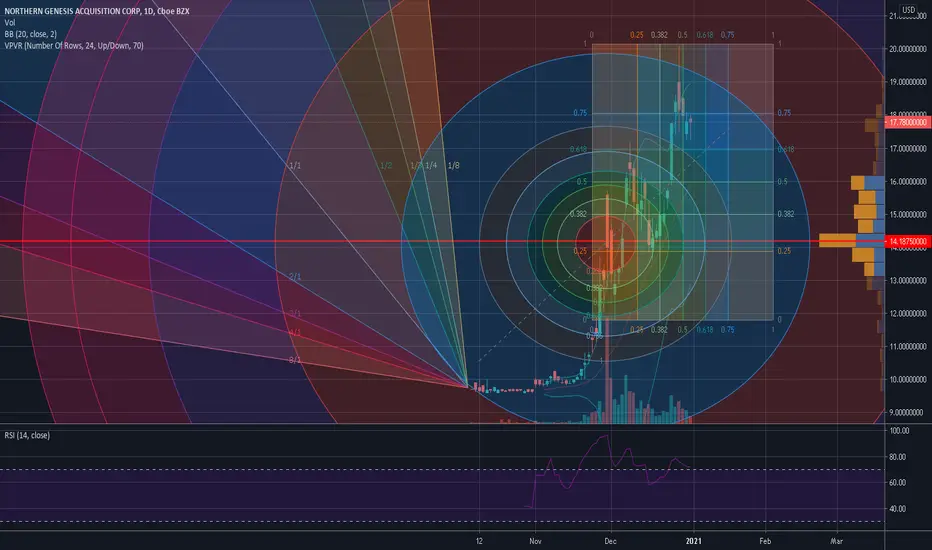Click the 15.00 price axis label
932x550 pixels.
tap(908, 214)
